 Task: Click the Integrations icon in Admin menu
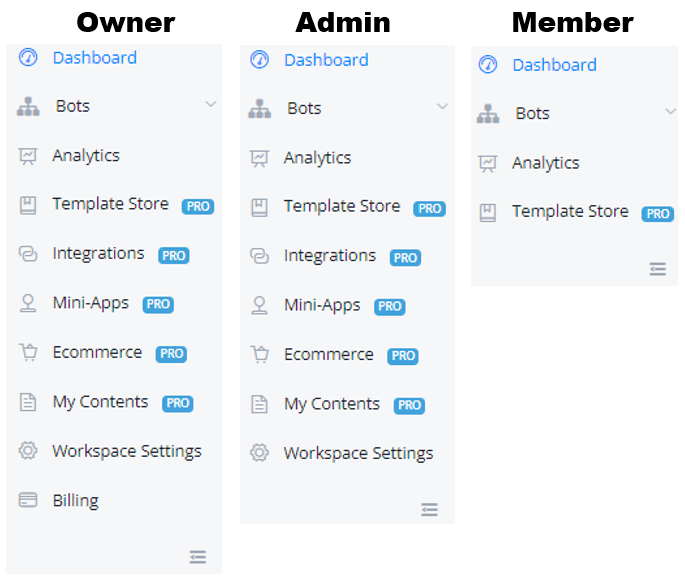[x=259, y=256]
